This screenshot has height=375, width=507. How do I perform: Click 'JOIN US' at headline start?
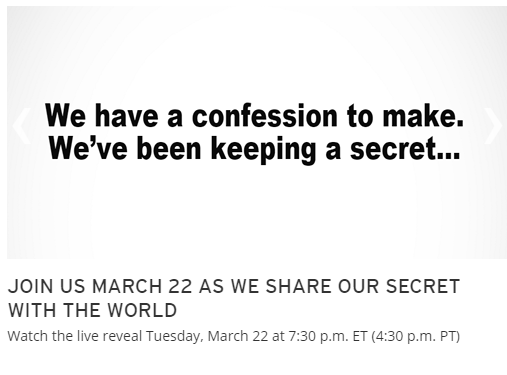(x=47, y=286)
